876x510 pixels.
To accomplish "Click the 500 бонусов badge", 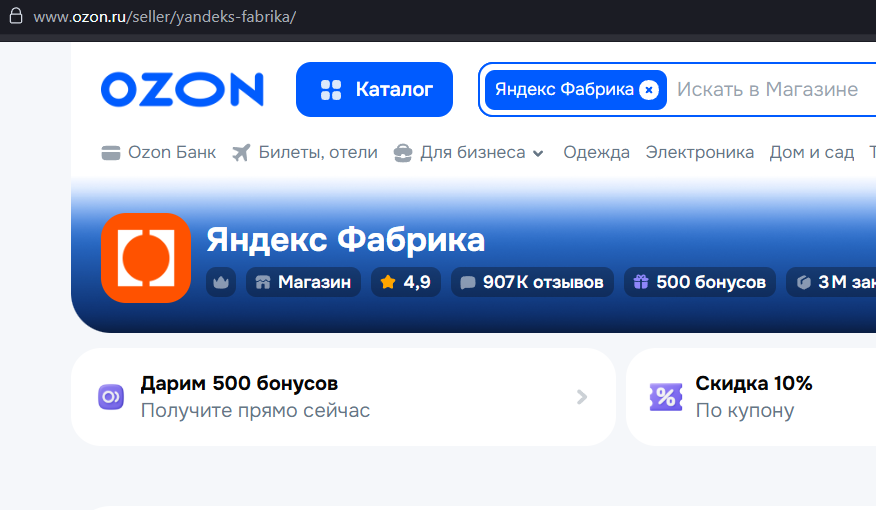I will [699, 282].
